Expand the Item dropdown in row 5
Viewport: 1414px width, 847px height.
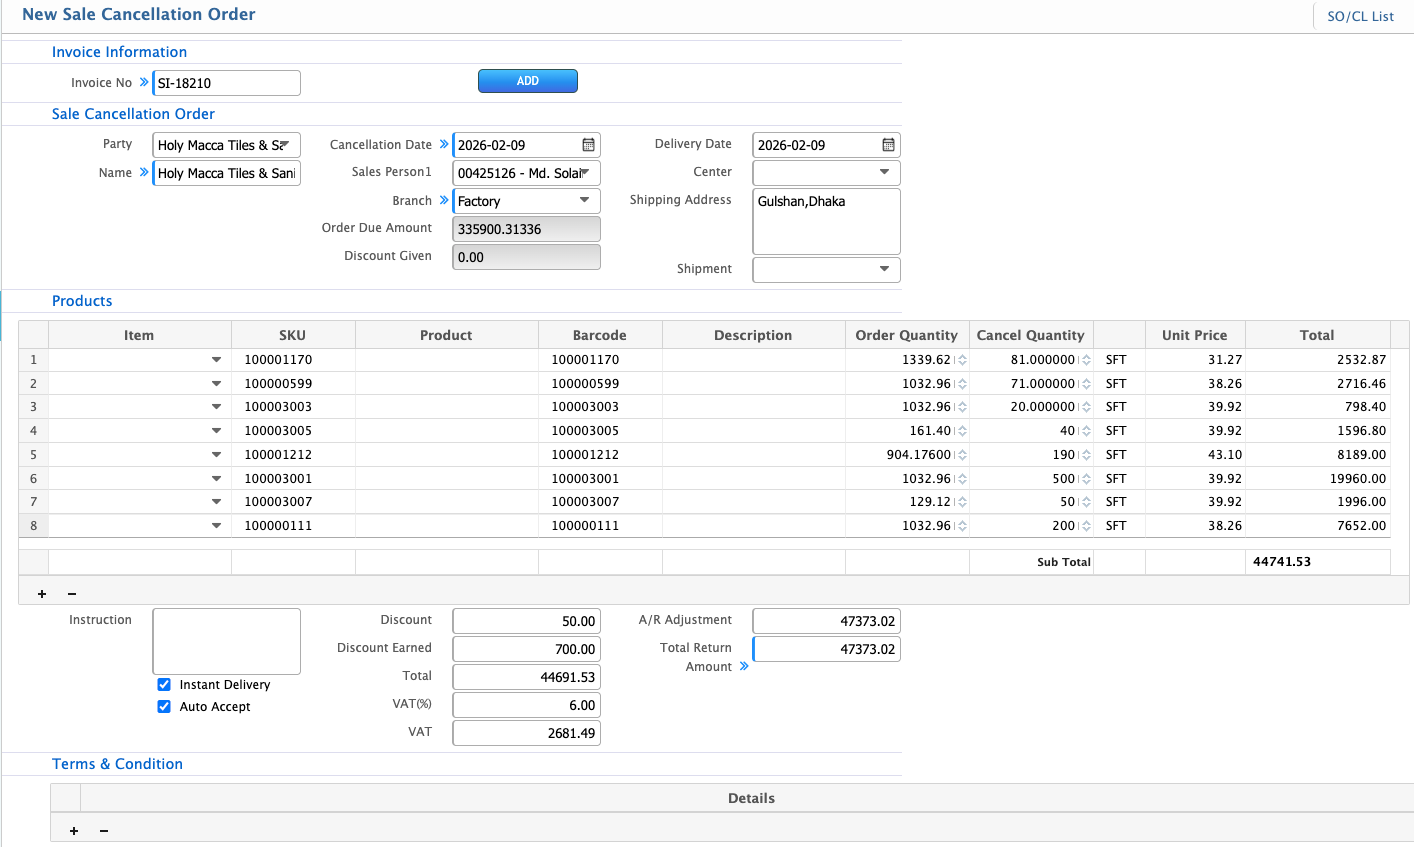click(216, 455)
